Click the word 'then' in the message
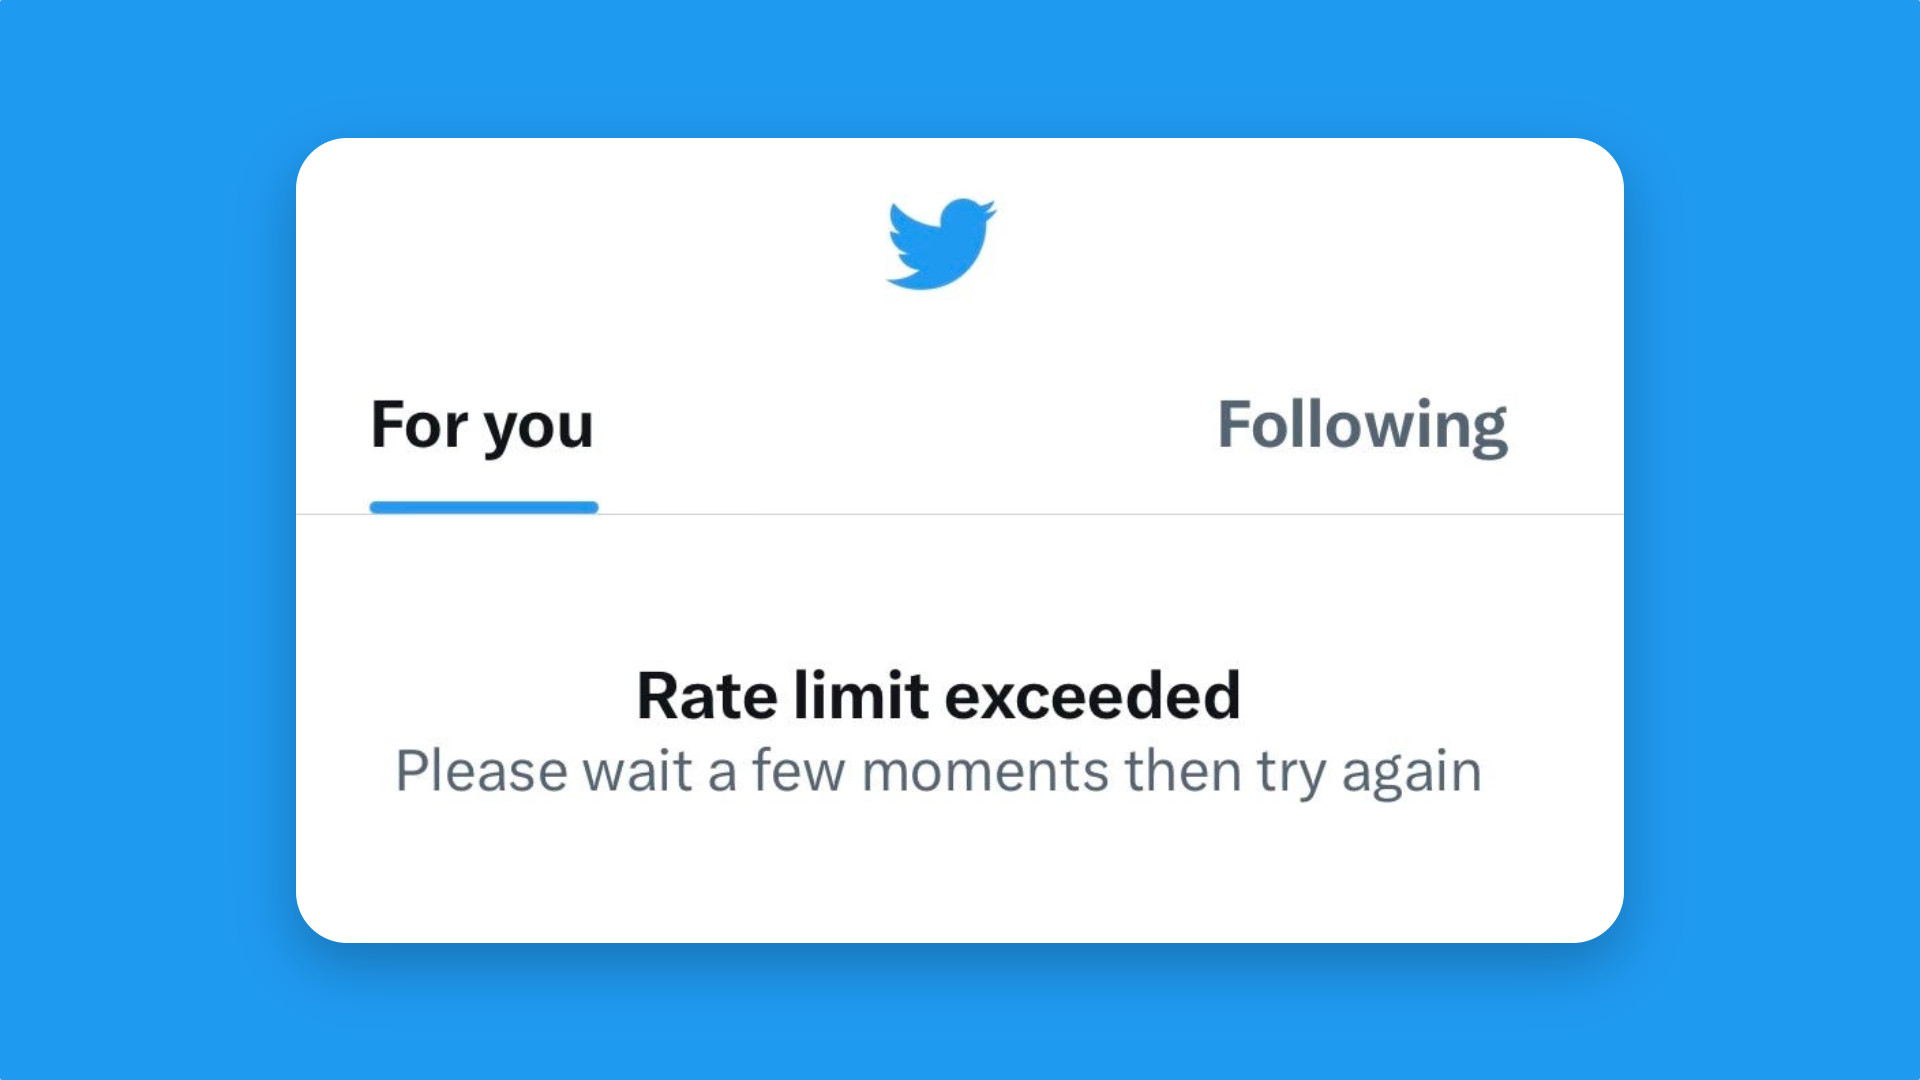 click(x=1183, y=772)
